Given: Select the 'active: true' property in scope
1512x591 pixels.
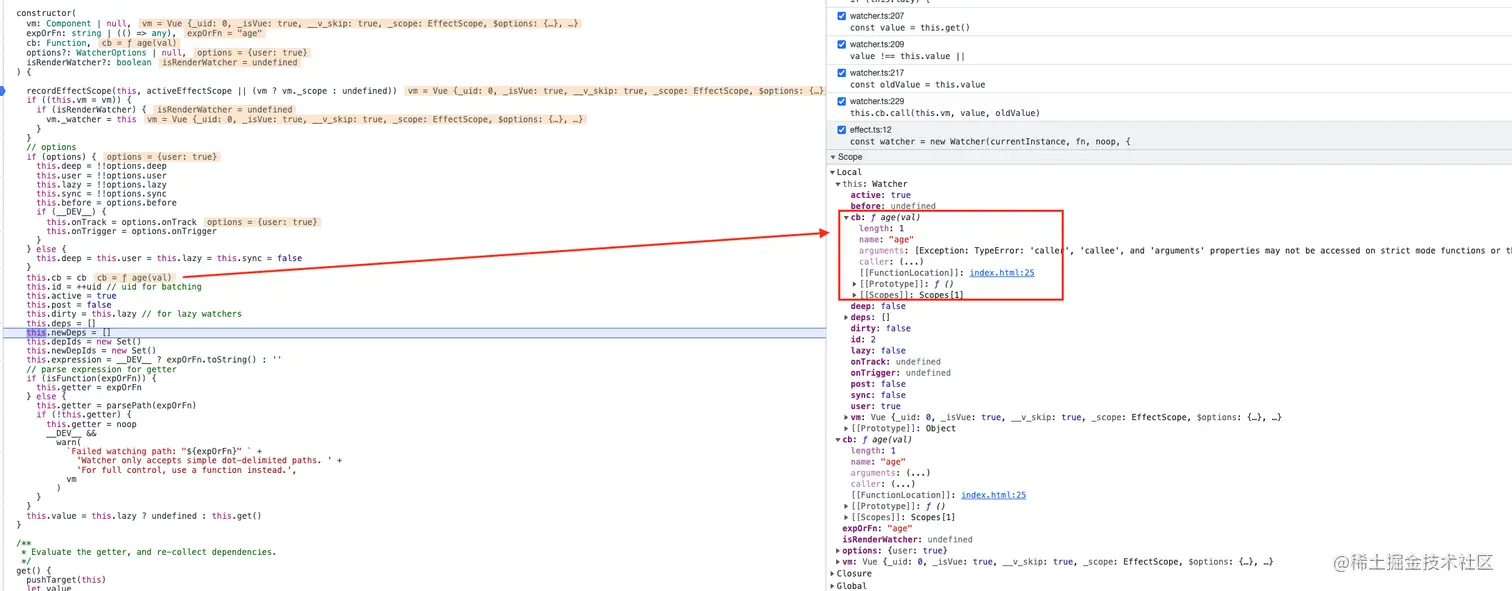Looking at the screenshot, I should (x=880, y=195).
